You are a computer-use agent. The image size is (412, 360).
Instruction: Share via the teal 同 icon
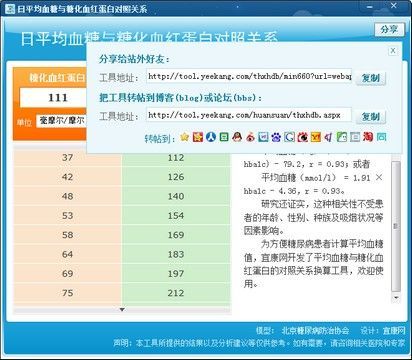pyautogui.click(x=381, y=137)
